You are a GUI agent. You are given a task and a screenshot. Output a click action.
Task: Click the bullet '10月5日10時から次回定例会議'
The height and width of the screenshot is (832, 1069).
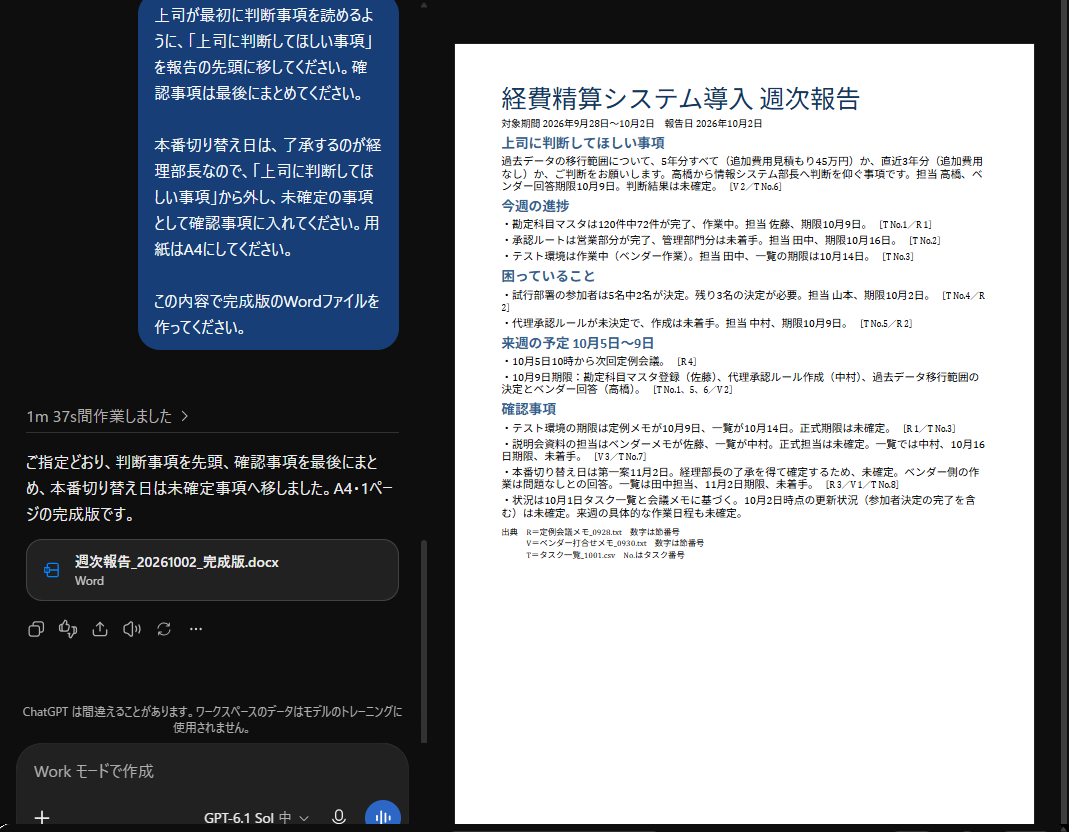(599, 361)
